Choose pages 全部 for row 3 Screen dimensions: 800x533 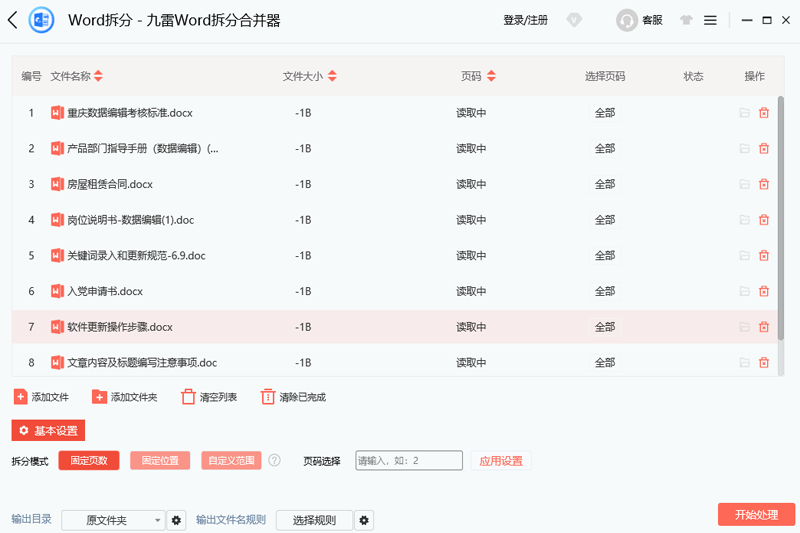tap(605, 184)
